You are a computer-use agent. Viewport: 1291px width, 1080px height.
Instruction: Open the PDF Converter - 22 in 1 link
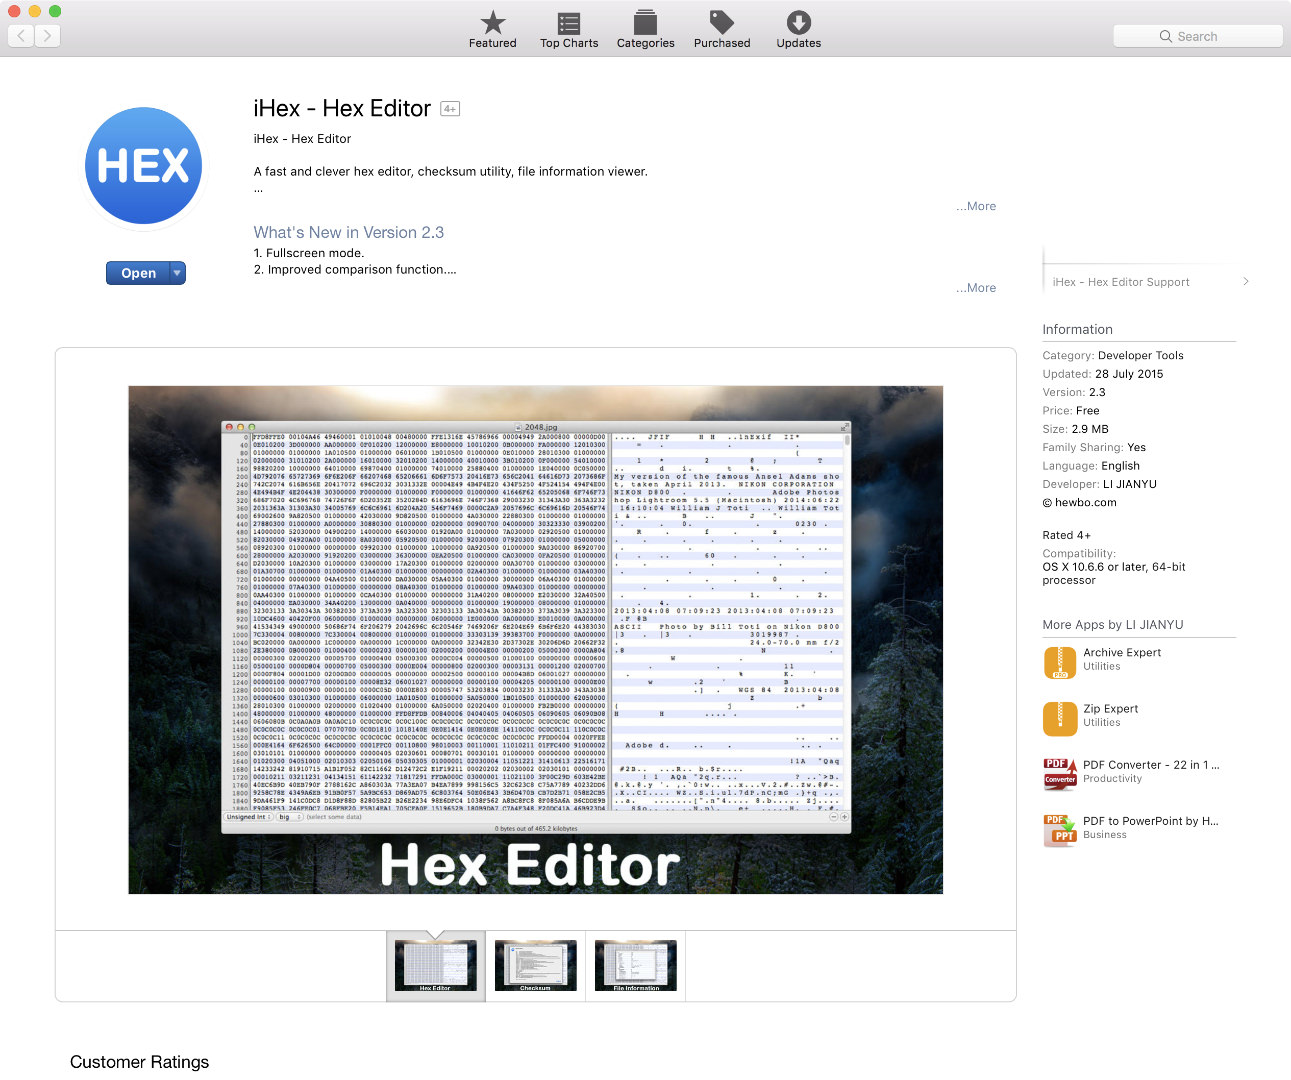coord(1151,765)
